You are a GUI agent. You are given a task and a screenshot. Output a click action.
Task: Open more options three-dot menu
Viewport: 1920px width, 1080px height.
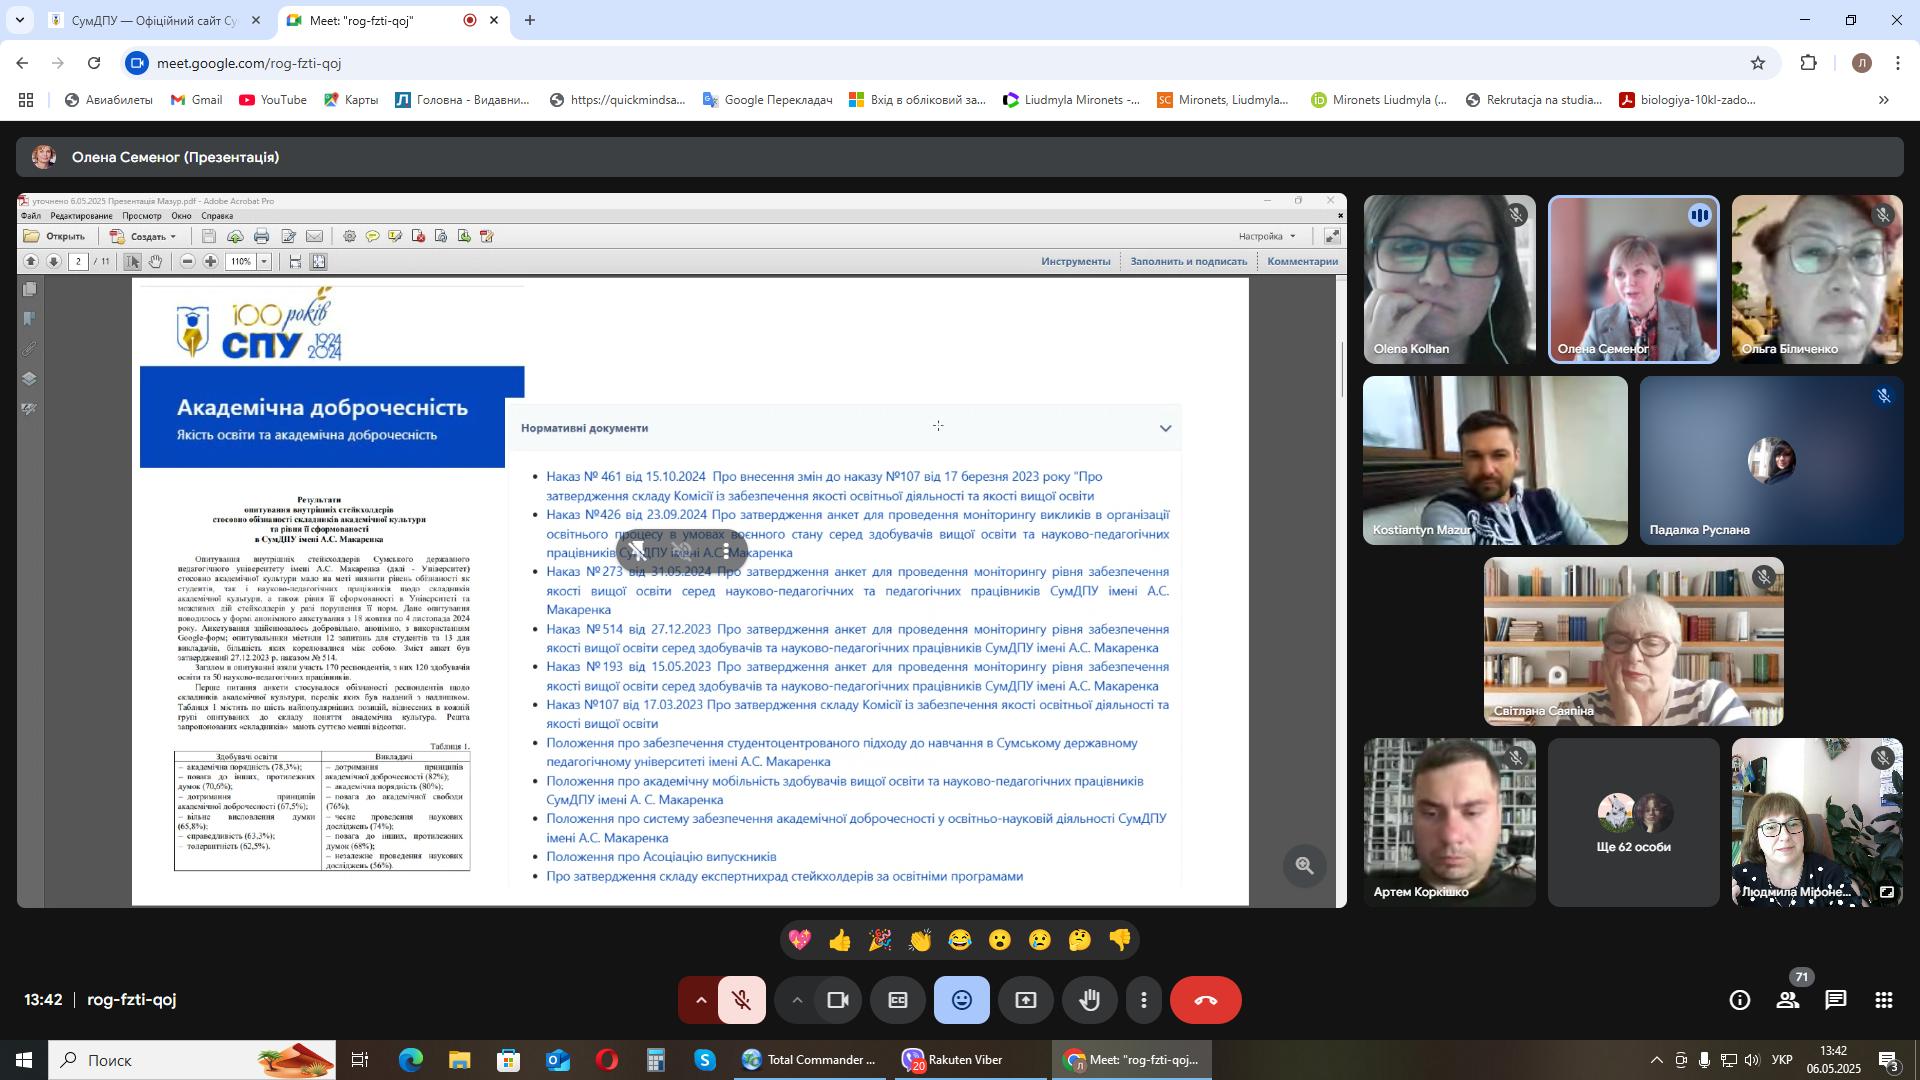1144,1000
